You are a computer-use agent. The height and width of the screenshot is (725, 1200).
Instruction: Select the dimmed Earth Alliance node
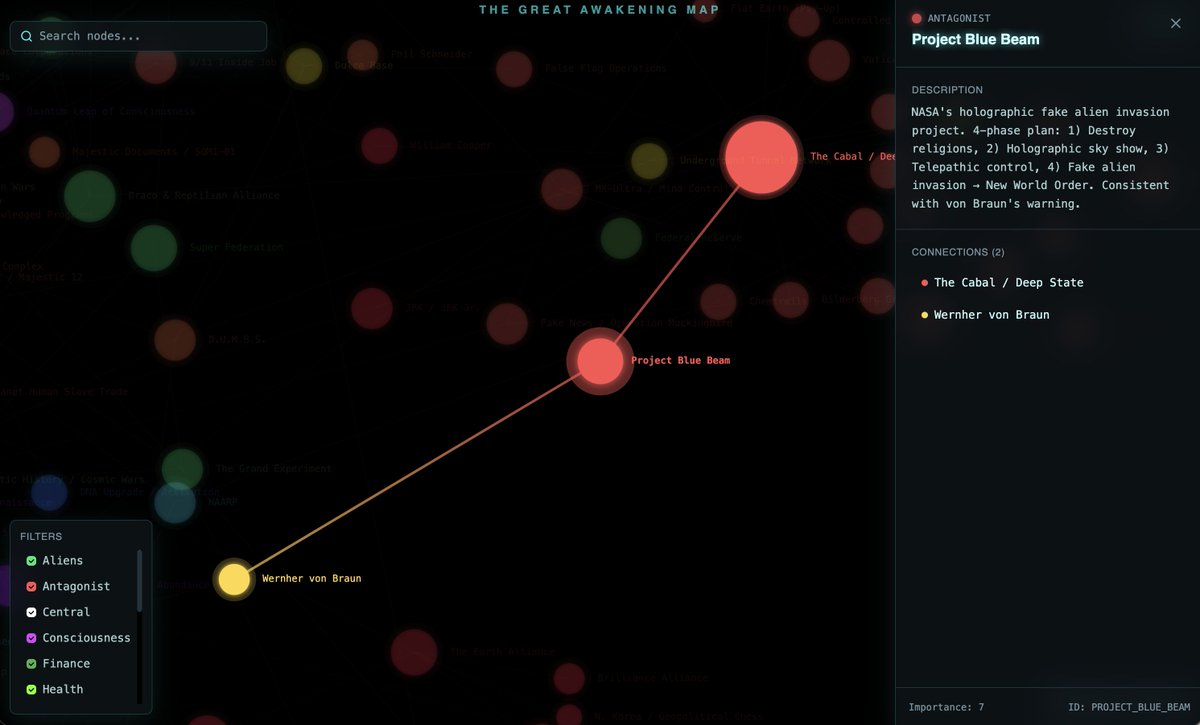414,652
